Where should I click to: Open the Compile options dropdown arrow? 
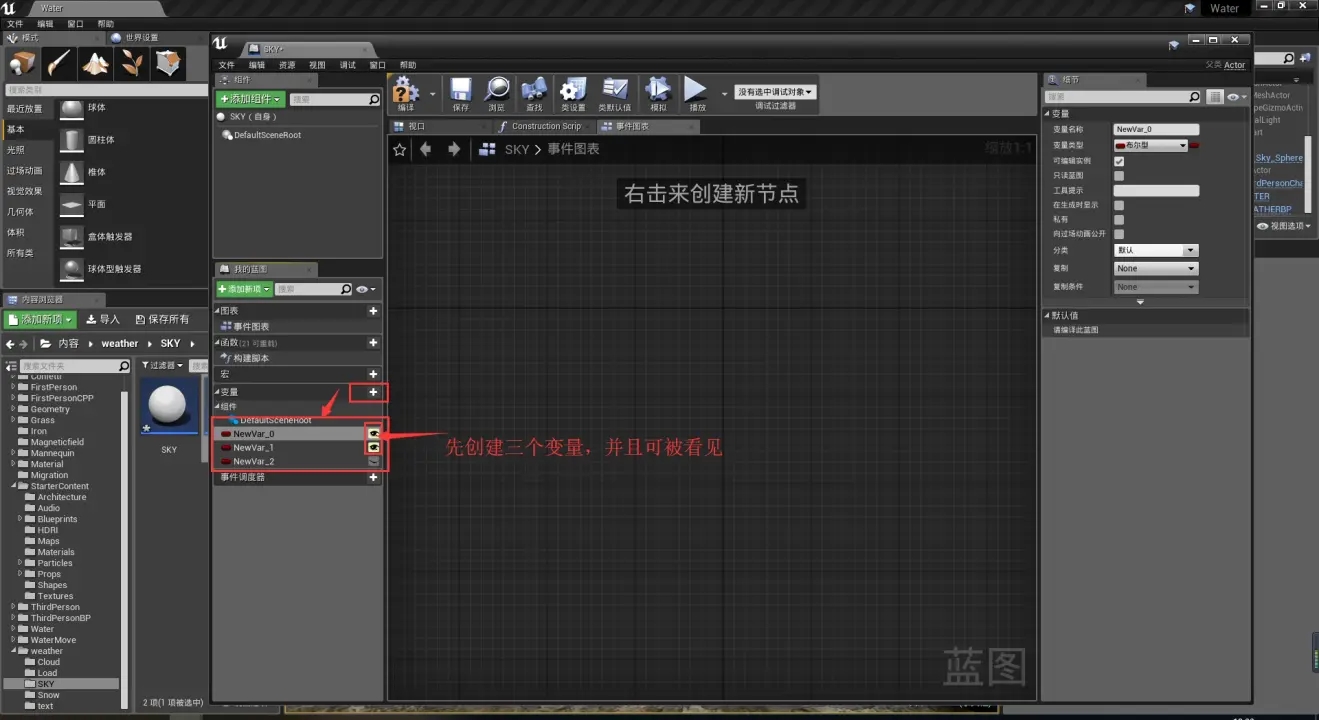(432, 93)
